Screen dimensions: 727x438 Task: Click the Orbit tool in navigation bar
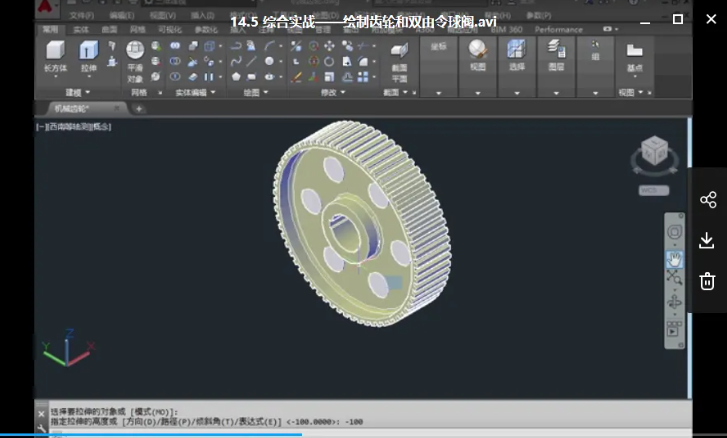pos(675,299)
